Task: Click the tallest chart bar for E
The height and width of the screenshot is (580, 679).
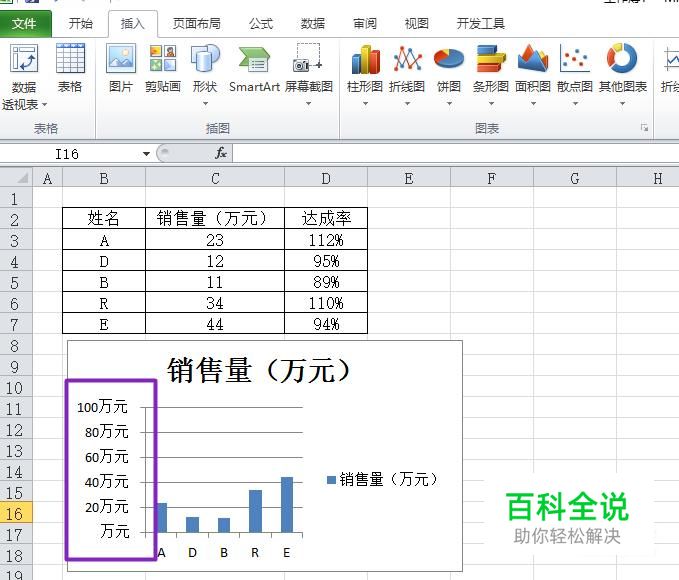Action: tap(287, 505)
